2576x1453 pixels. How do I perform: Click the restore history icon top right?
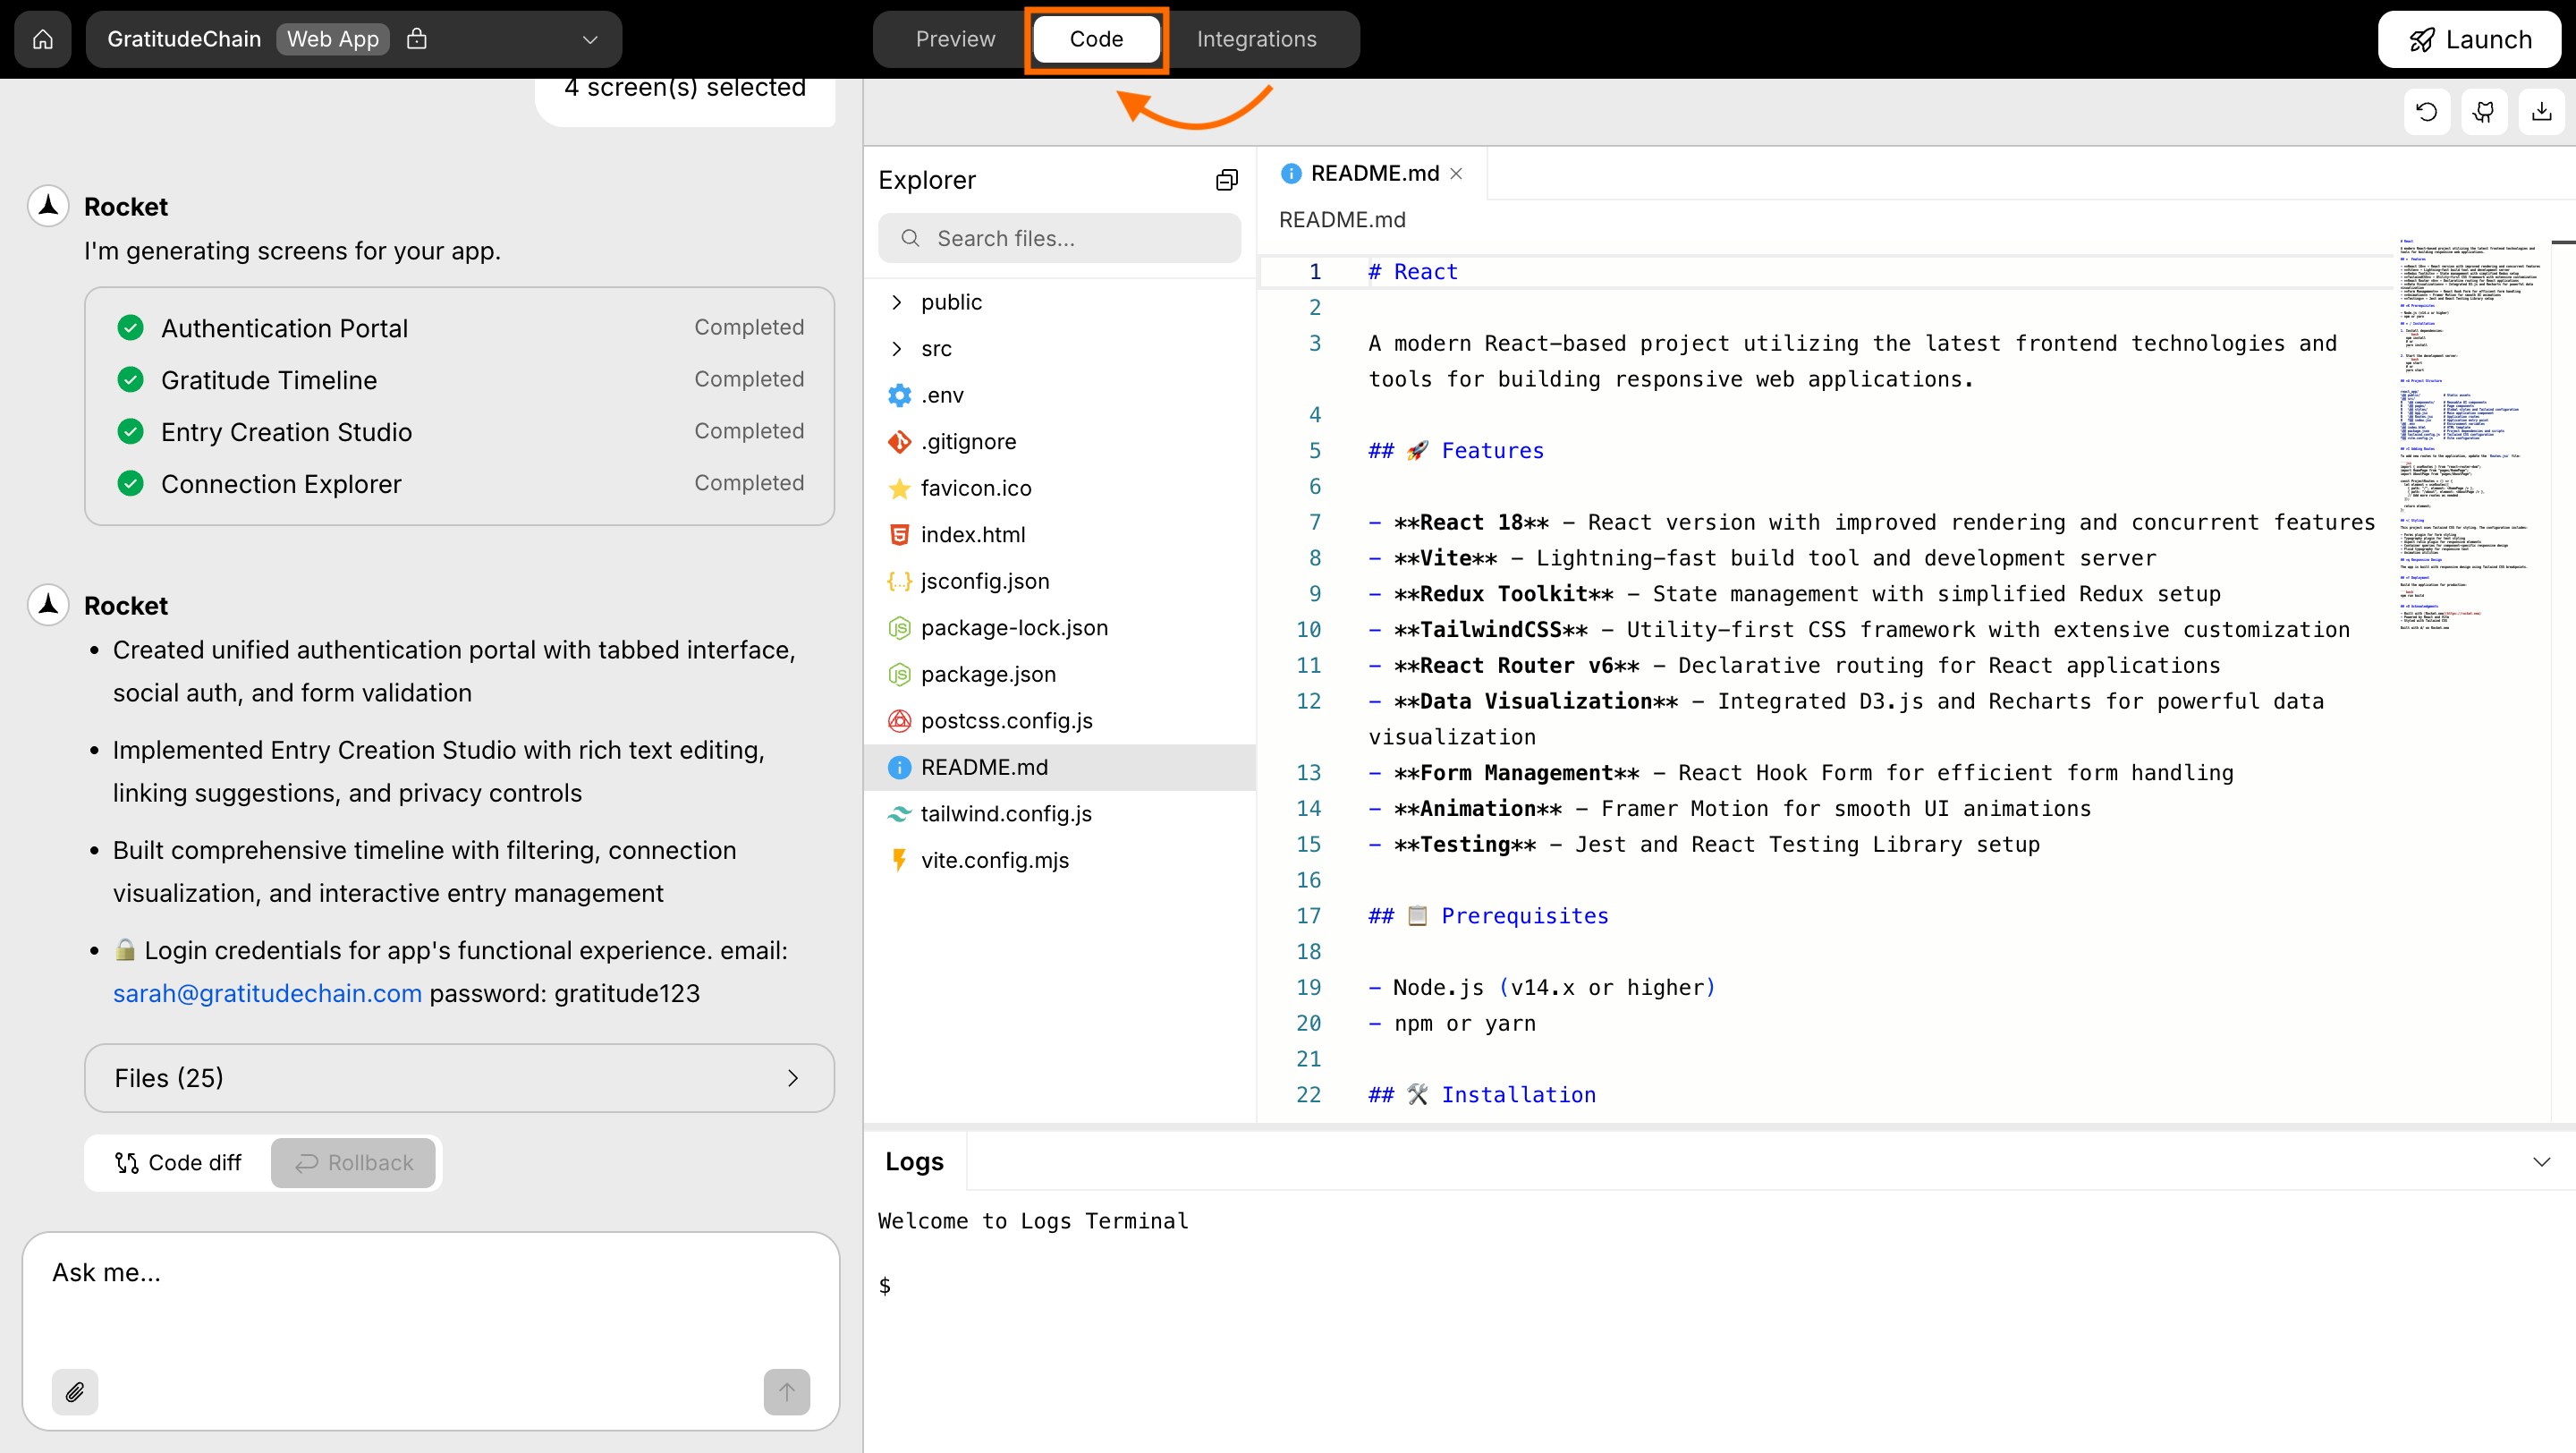pos(2425,111)
